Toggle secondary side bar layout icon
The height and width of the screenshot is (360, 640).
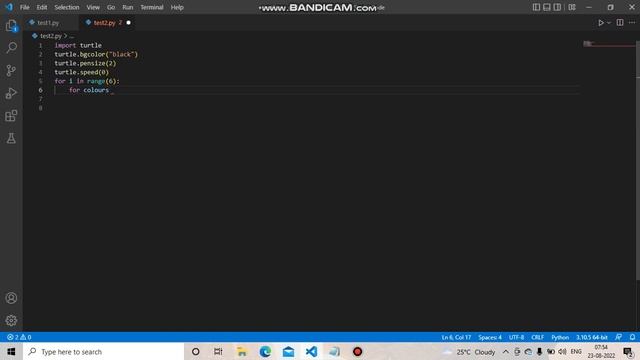point(557,7)
